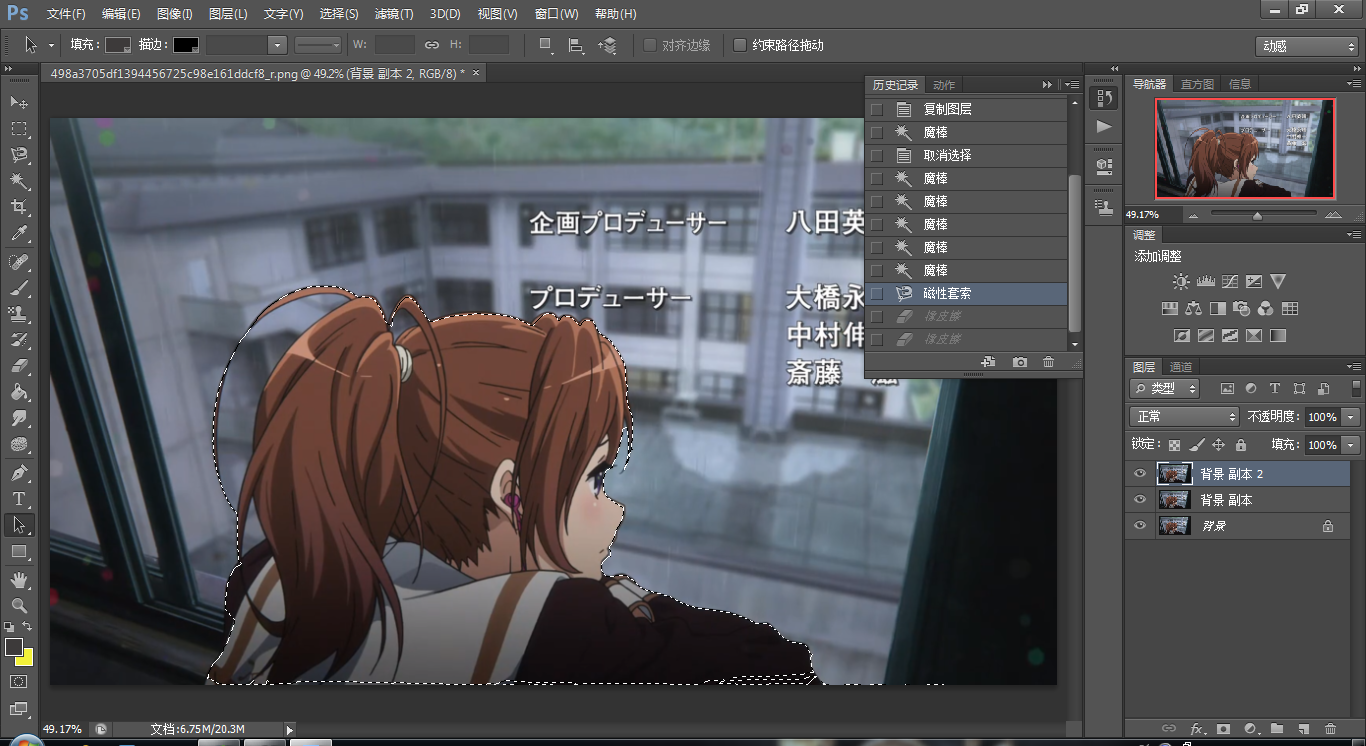Switch to the 直方图 tab

1197,84
